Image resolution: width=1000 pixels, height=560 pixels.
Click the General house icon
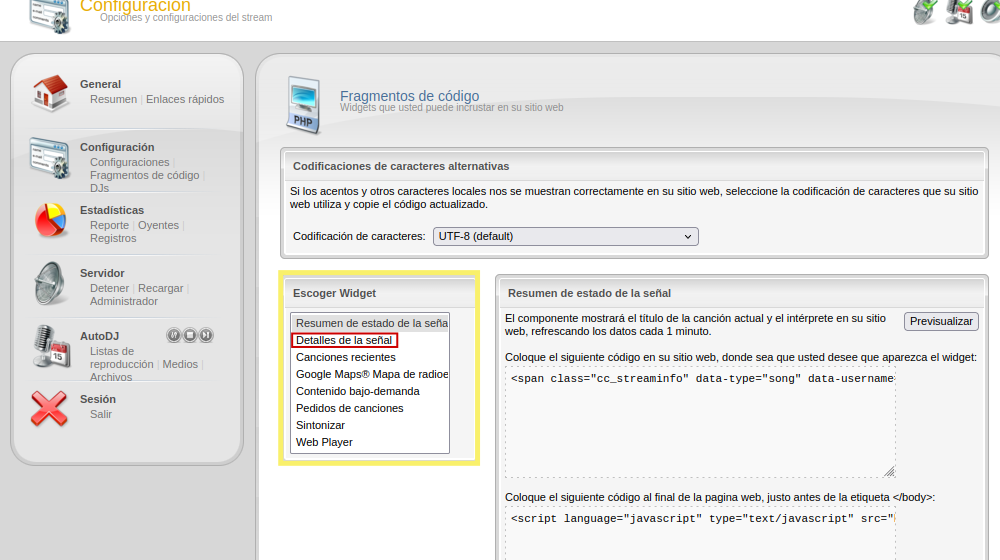click(49, 93)
